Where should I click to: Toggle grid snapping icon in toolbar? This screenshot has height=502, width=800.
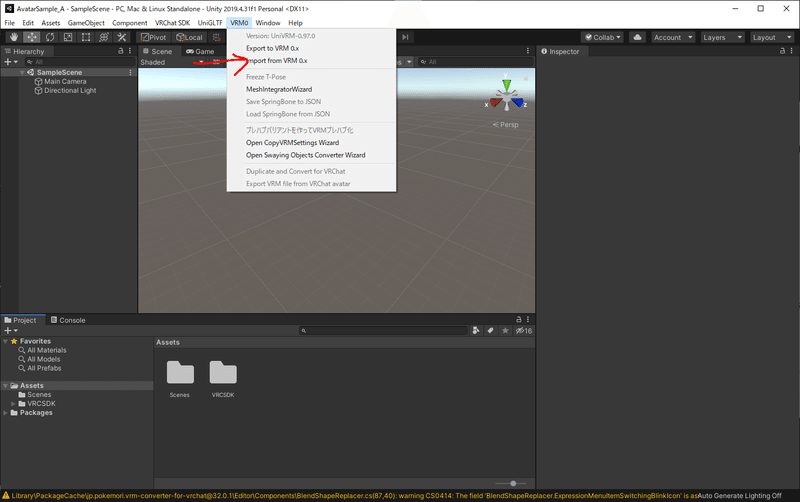217,37
